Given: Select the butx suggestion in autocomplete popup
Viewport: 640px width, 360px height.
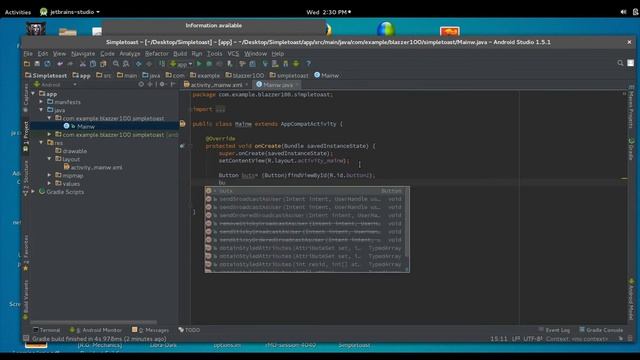Looking at the screenshot, I should [304, 191].
